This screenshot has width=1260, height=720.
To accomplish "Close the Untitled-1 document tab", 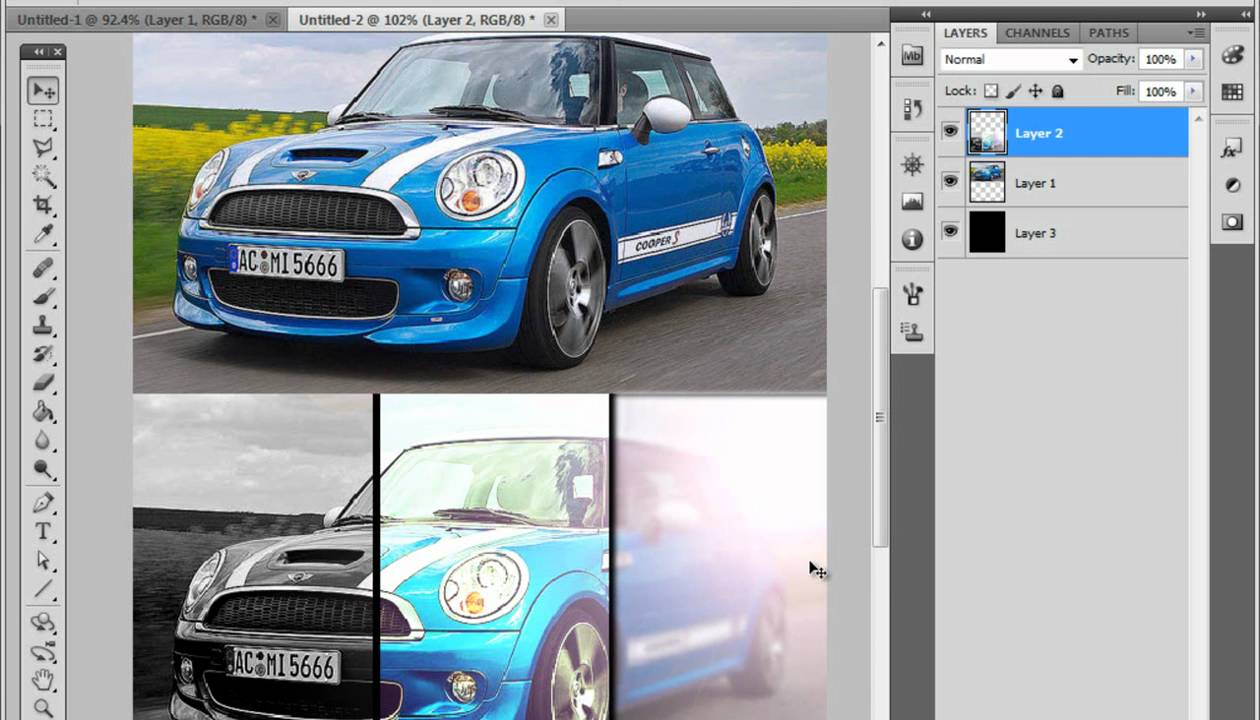I will pyautogui.click(x=272, y=19).
